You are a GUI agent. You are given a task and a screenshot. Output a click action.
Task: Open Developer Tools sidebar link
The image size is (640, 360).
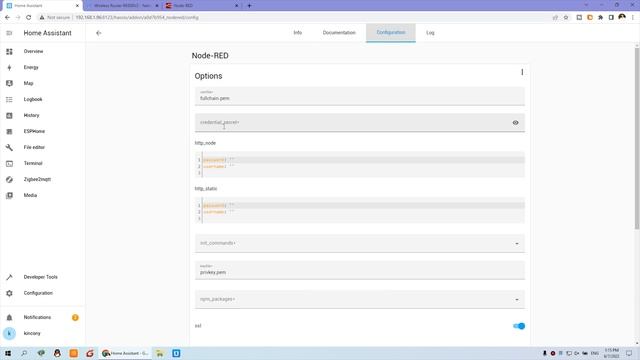(40, 277)
